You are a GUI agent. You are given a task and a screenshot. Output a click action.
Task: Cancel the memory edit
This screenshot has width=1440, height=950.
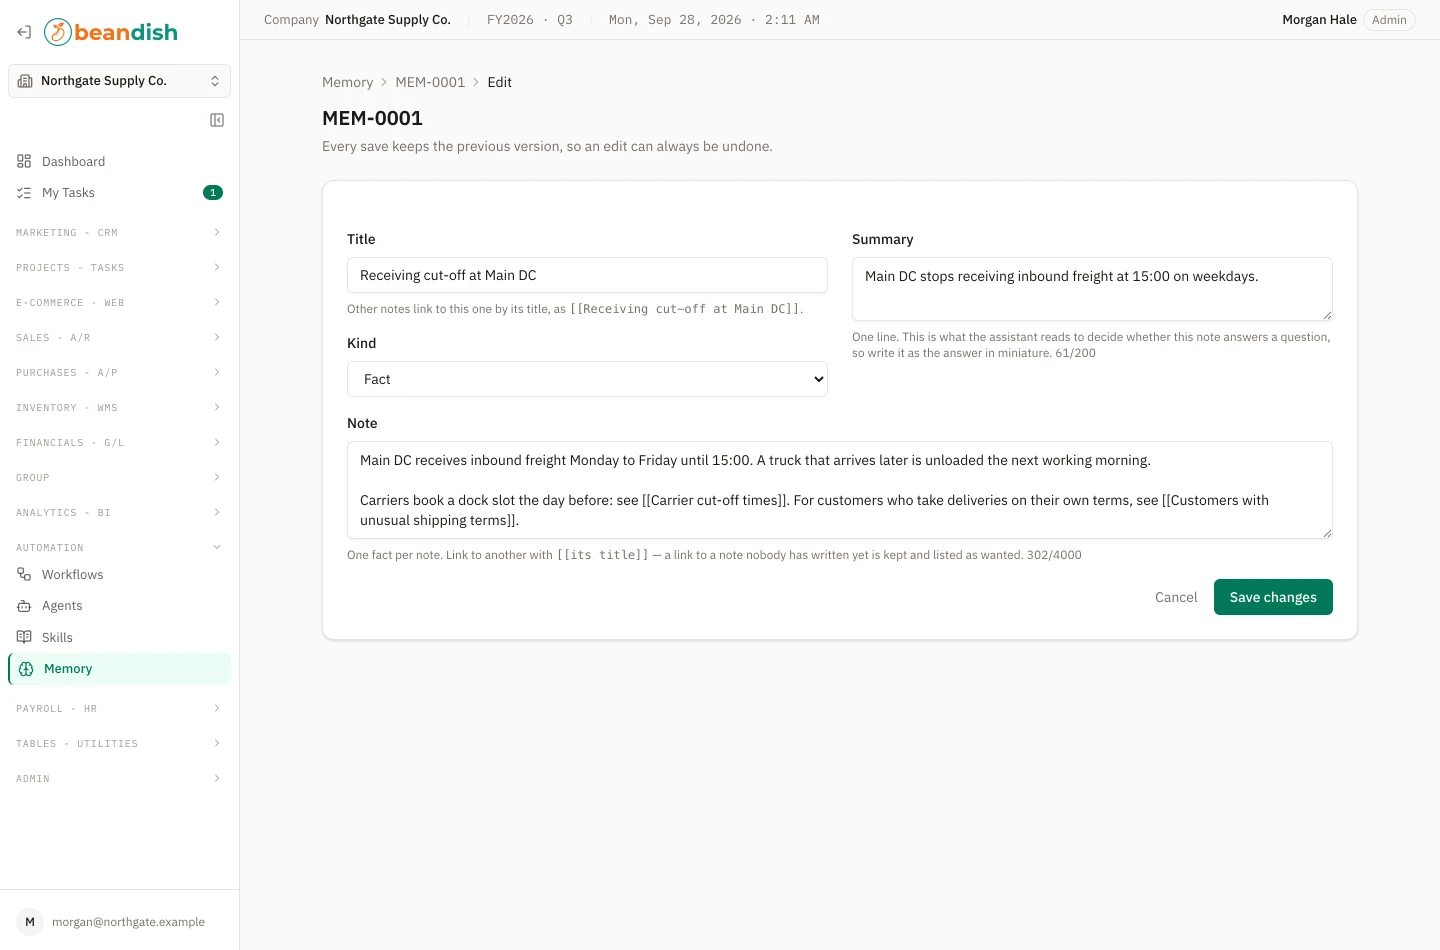click(1176, 597)
